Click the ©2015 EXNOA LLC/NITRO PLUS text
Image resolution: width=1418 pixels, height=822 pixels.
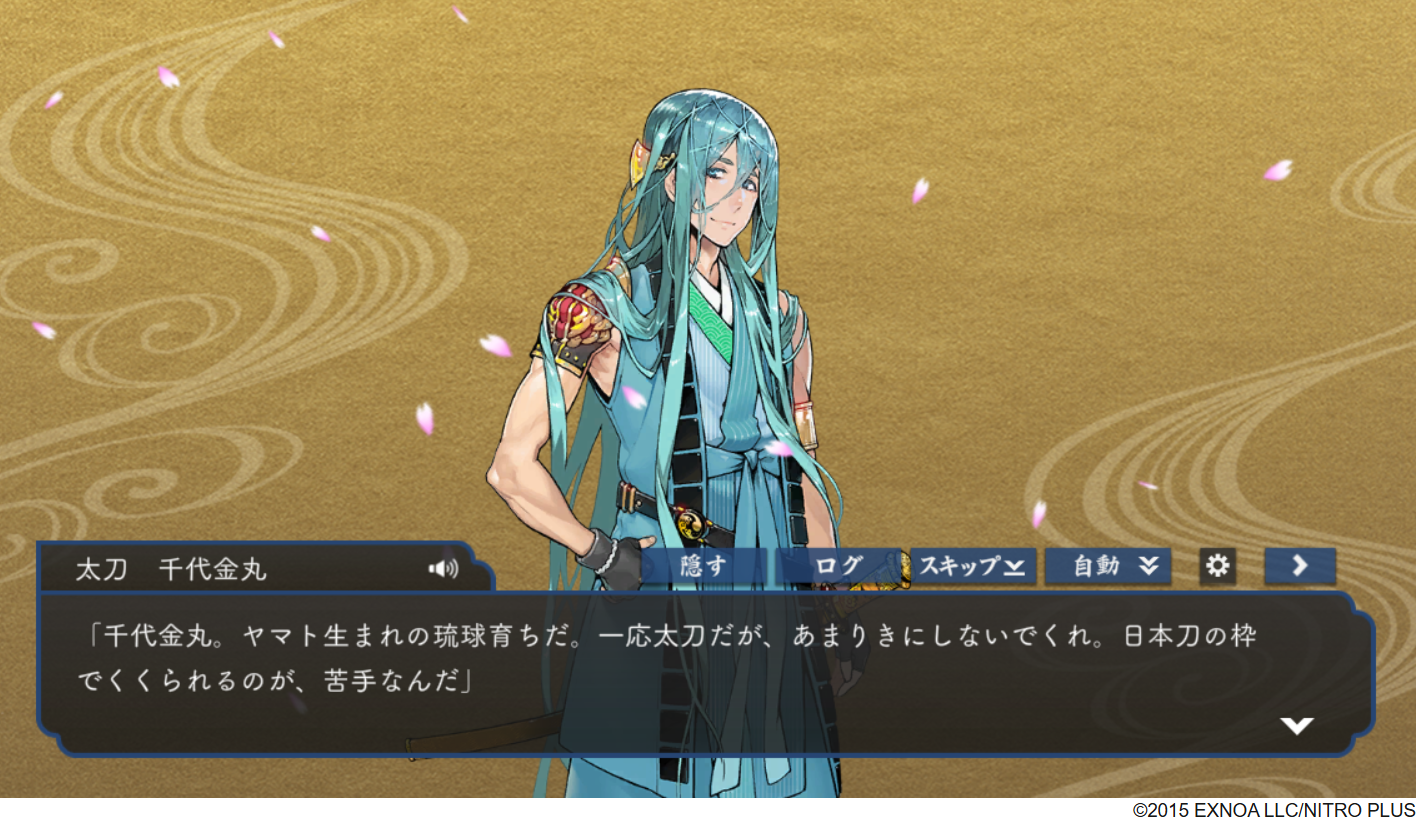click(1274, 810)
